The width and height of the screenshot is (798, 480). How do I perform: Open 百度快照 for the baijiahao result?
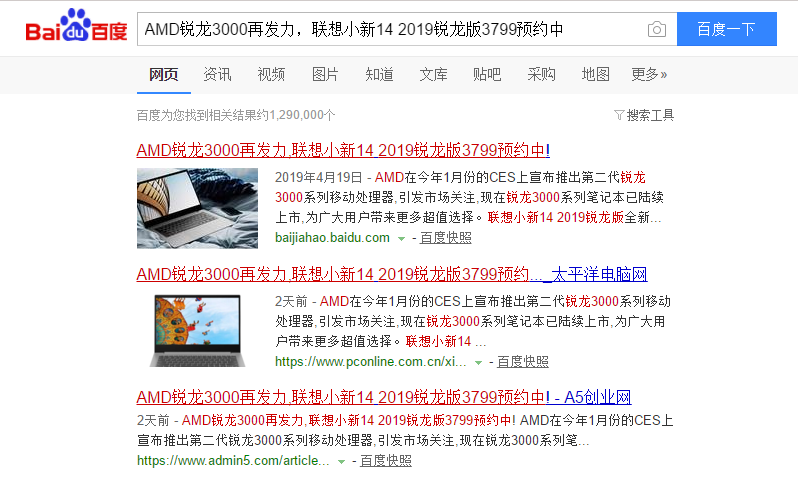click(x=445, y=238)
